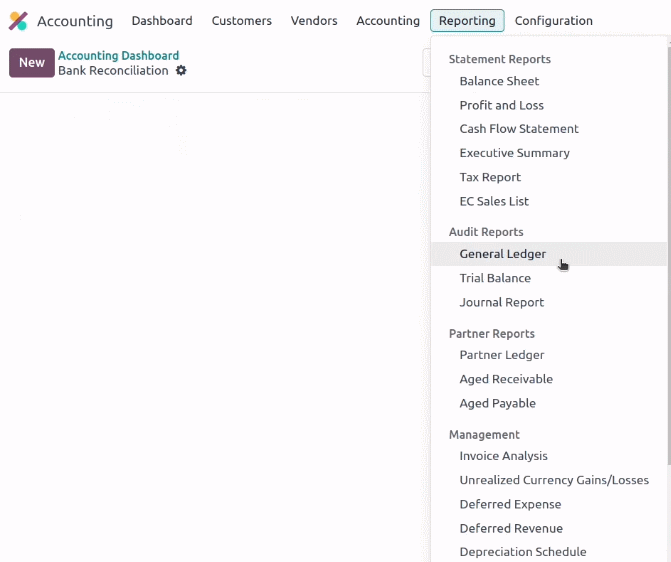Viewport: 671px width, 562px height.
Task: Follow the Accounting Dashboard breadcrumb link
Action: (x=119, y=56)
